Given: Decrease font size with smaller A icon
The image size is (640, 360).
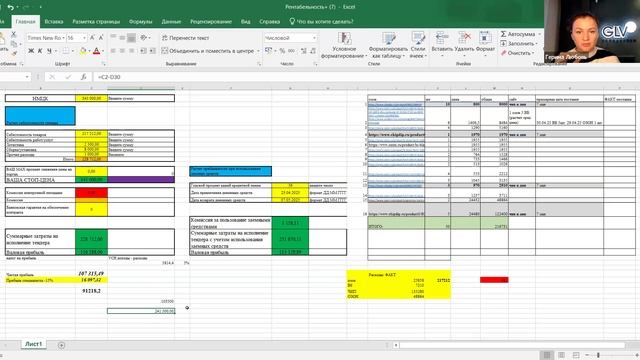Looking at the screenshot, I should (101, 38).
